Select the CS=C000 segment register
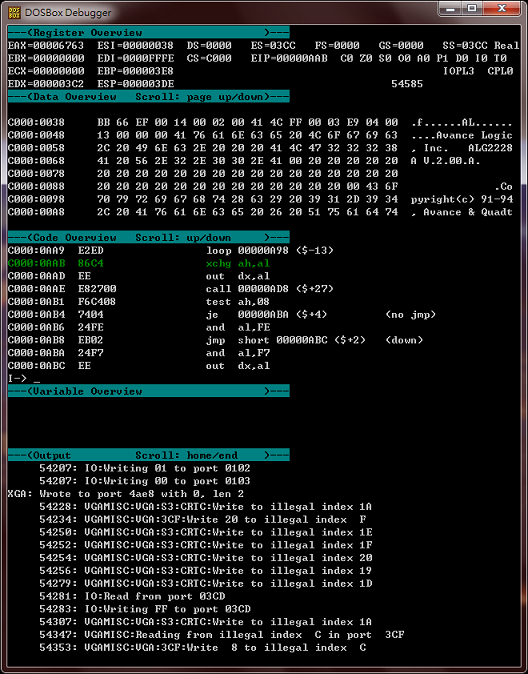528x674 pixels. [x=209, y=58]
